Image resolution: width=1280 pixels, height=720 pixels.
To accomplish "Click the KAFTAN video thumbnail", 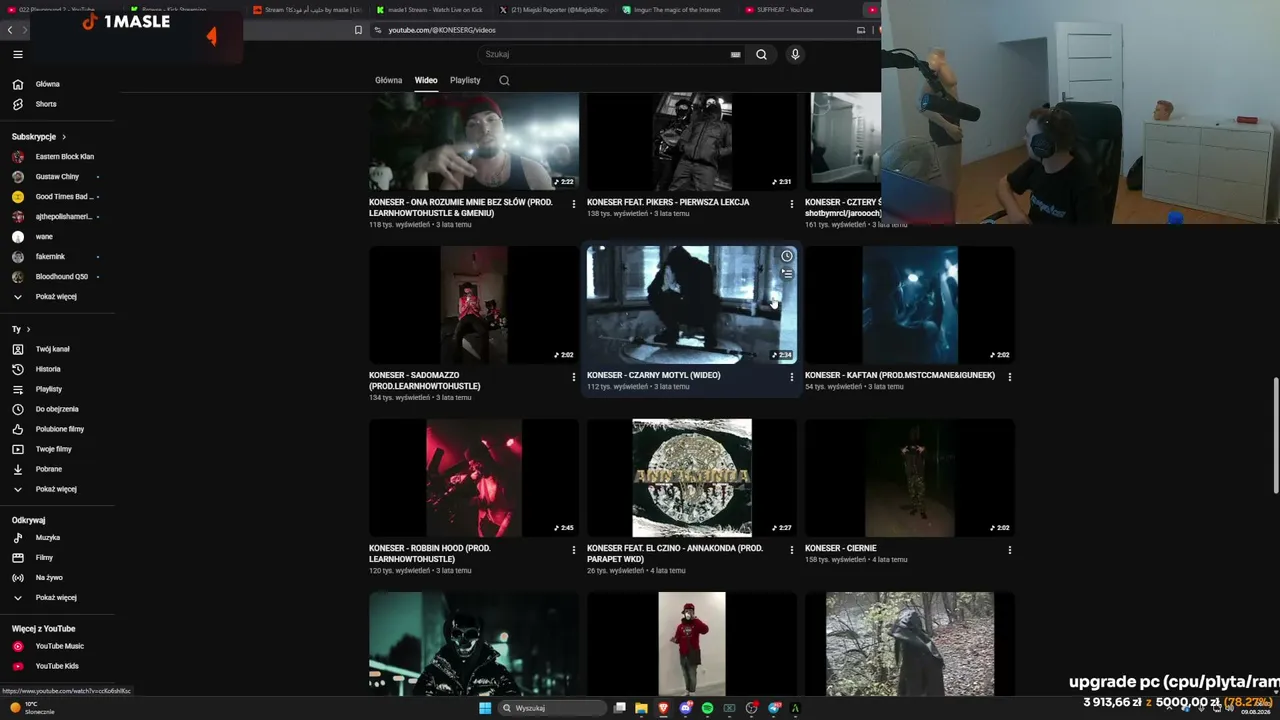I will click(910, 305).
